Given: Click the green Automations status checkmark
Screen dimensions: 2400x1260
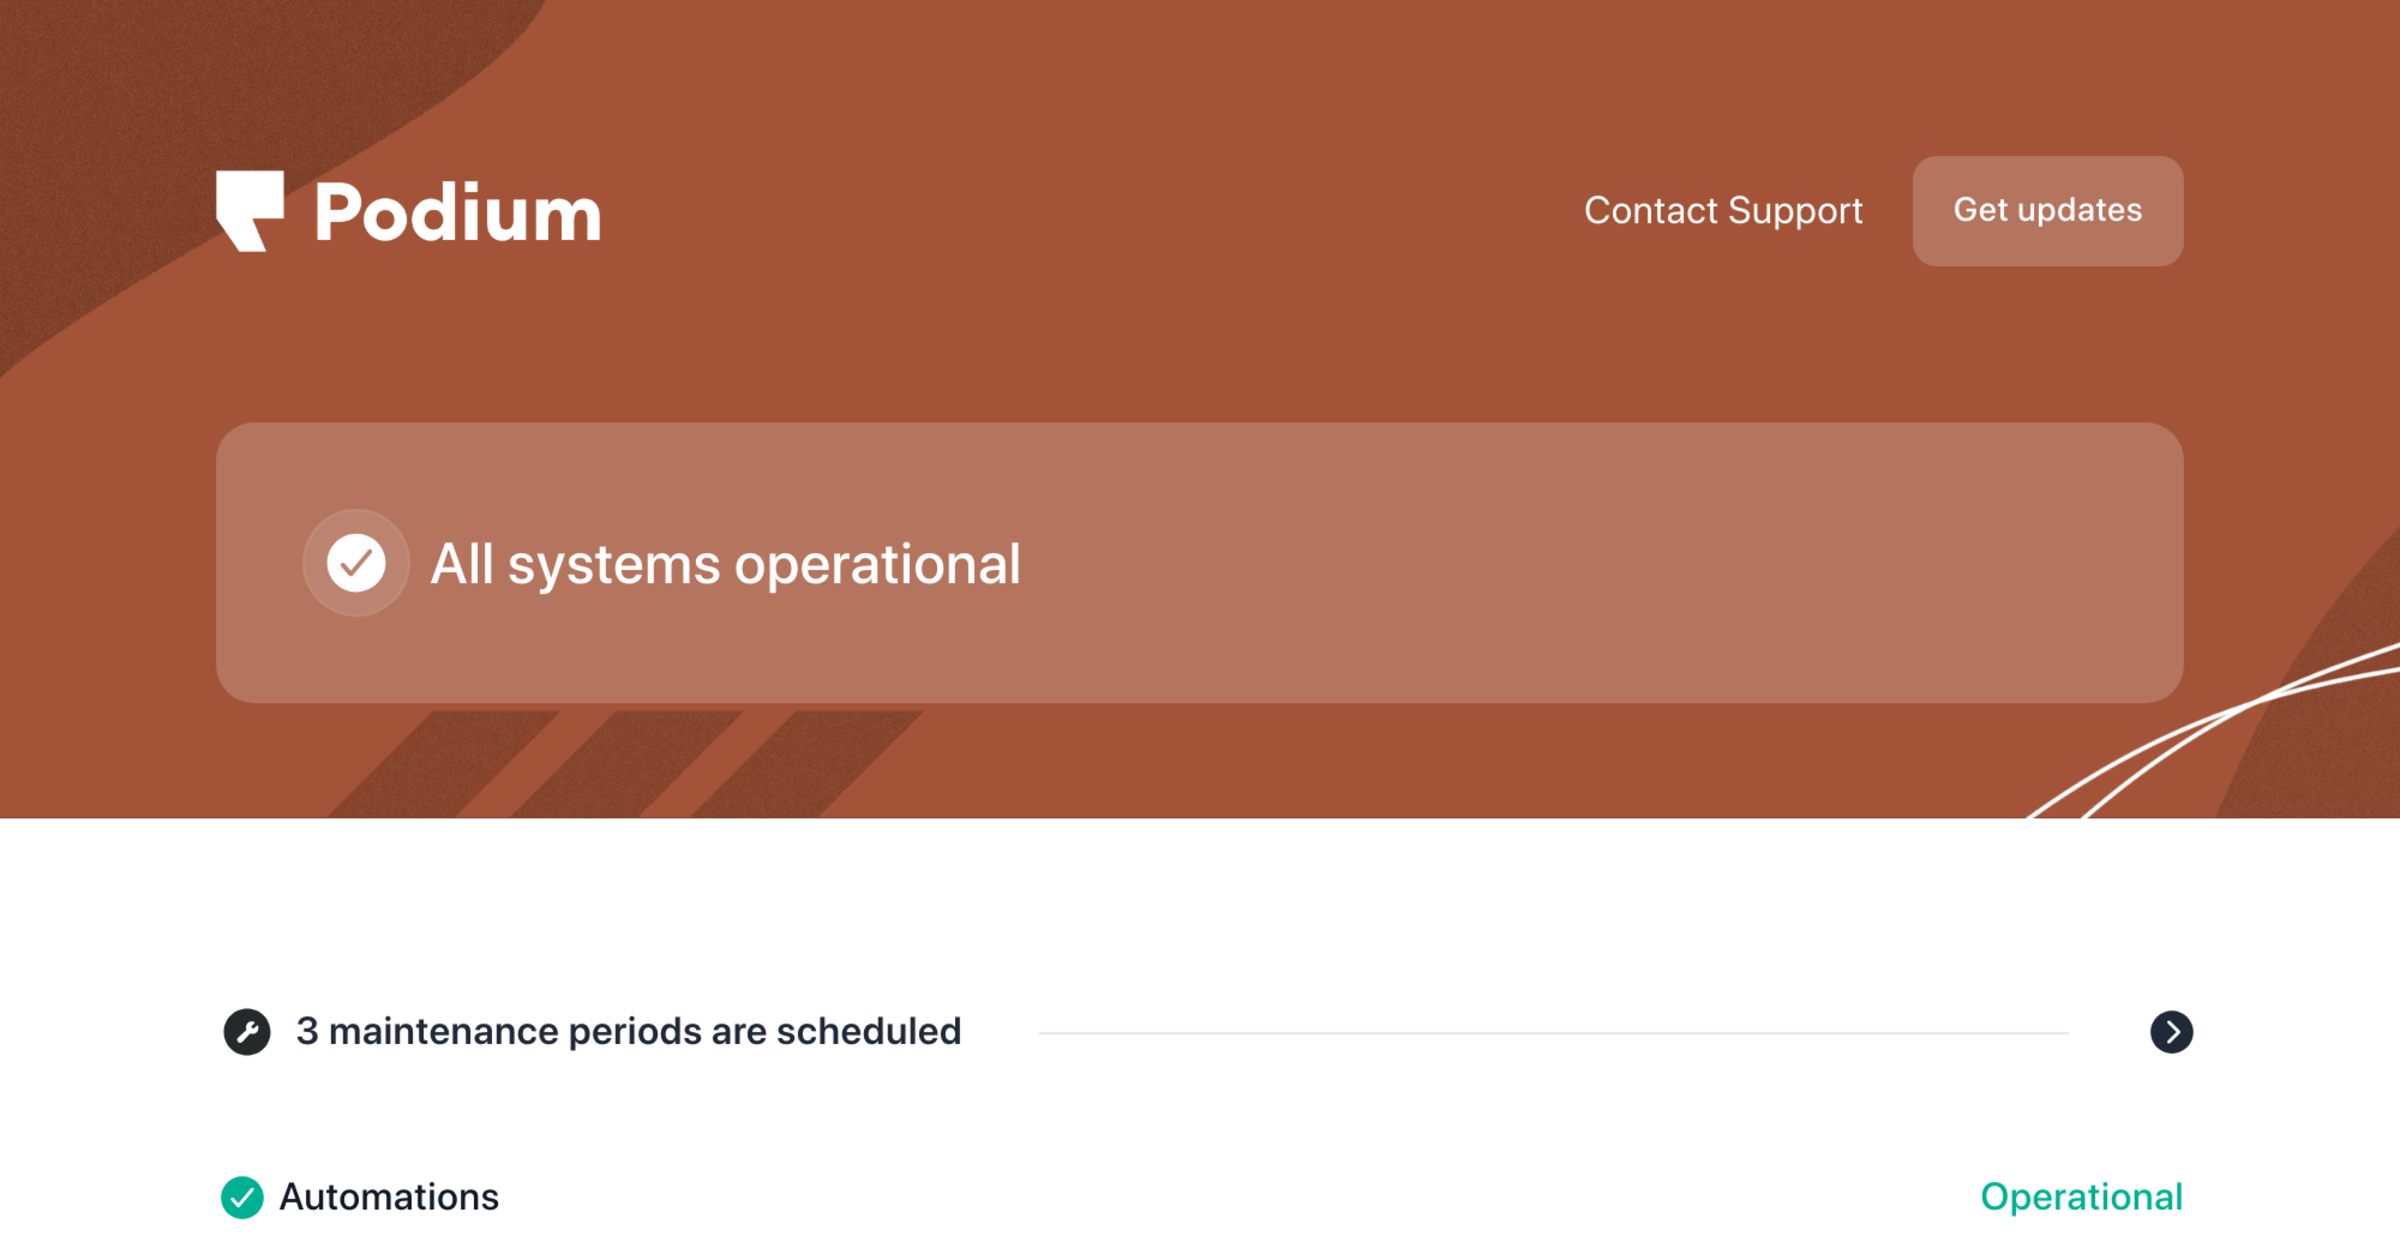Looking at the screenshot, I should click(x=242, y=1196).
